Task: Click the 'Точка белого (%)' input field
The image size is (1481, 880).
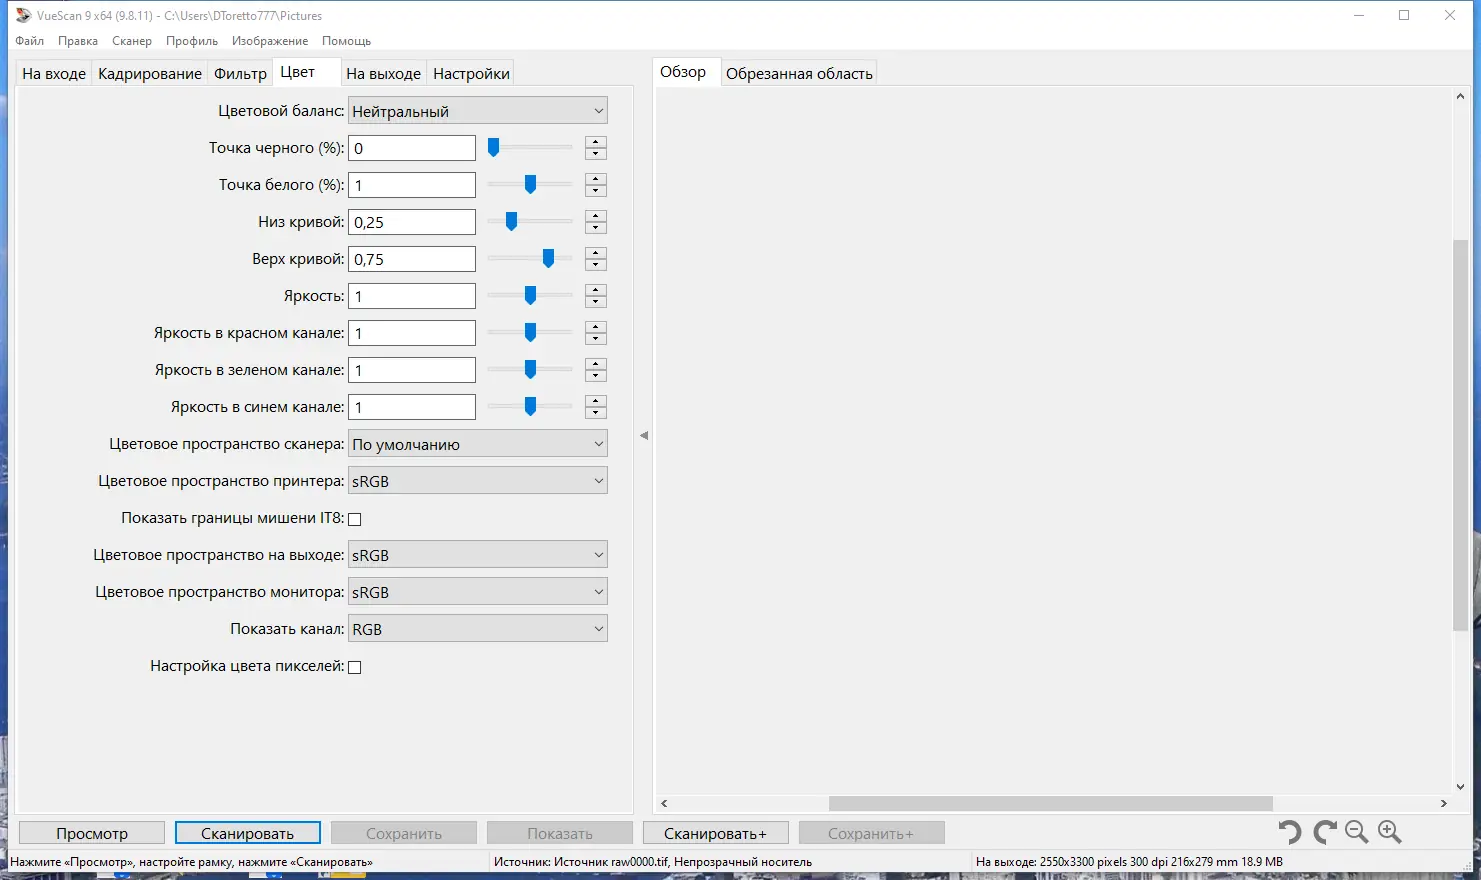Action: (412, 185)
